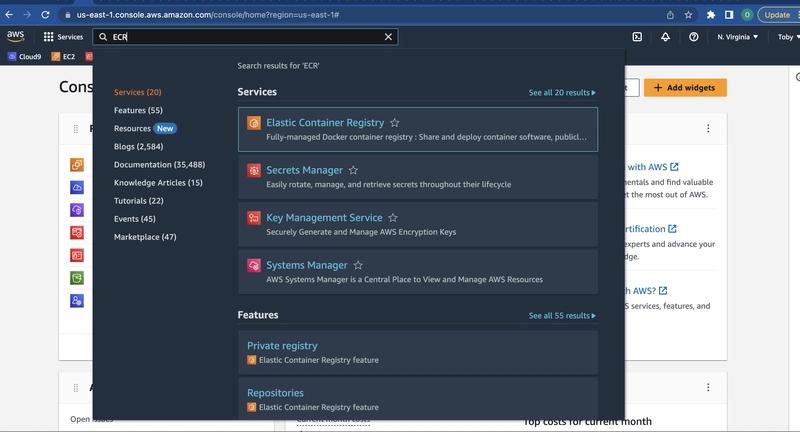
Task: Open the cost widget's three-dot menu
Action: coord(708,388)
